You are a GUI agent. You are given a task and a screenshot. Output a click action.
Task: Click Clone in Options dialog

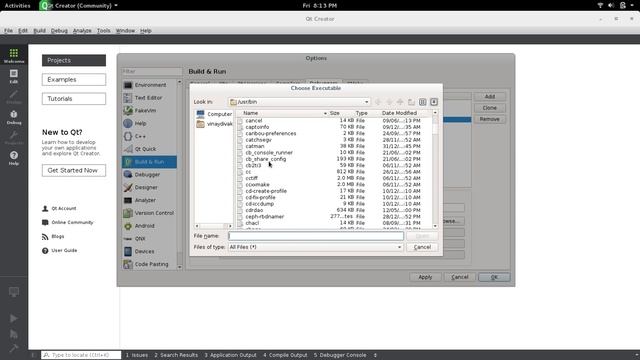click(489, 108)
